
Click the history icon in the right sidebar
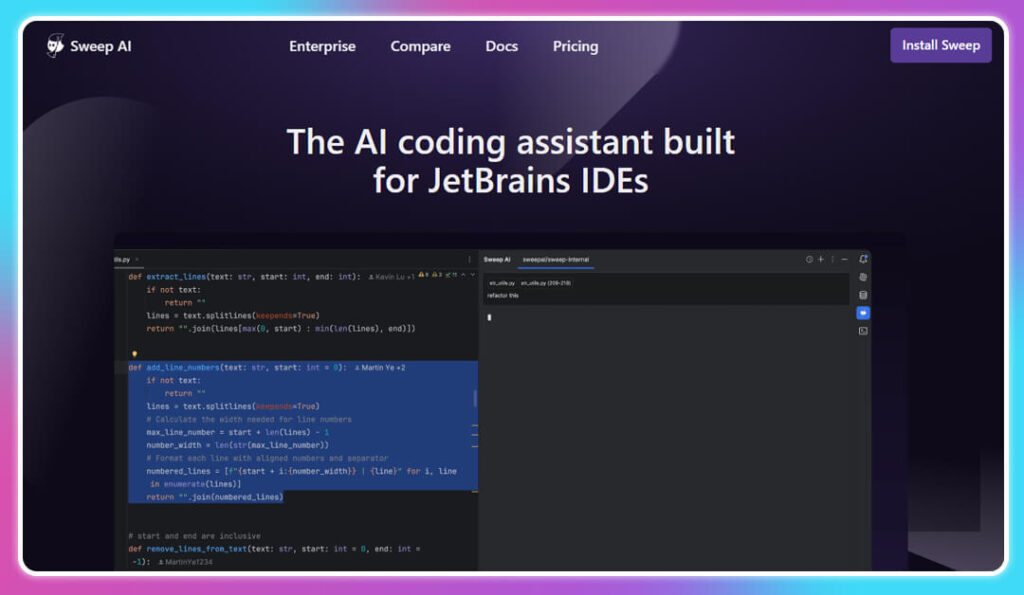[864, 277]
